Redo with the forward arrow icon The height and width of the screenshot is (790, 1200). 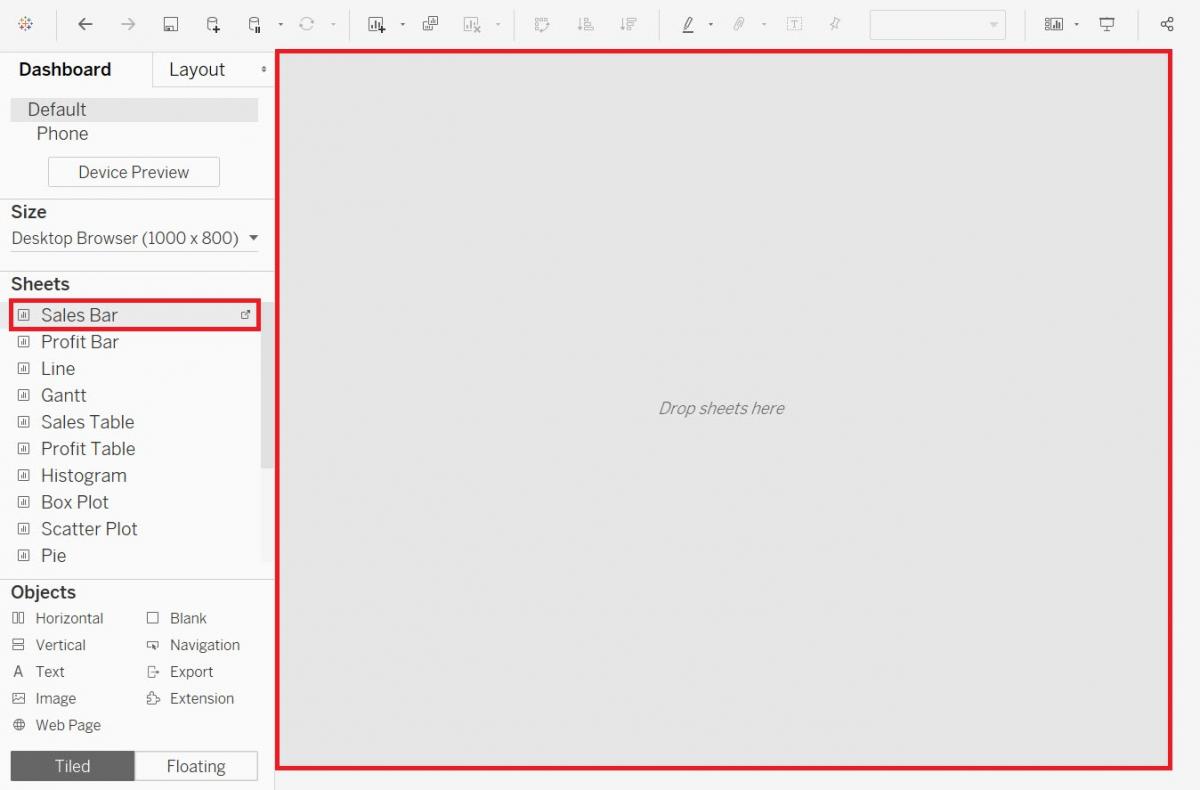[x=128, y=24]
